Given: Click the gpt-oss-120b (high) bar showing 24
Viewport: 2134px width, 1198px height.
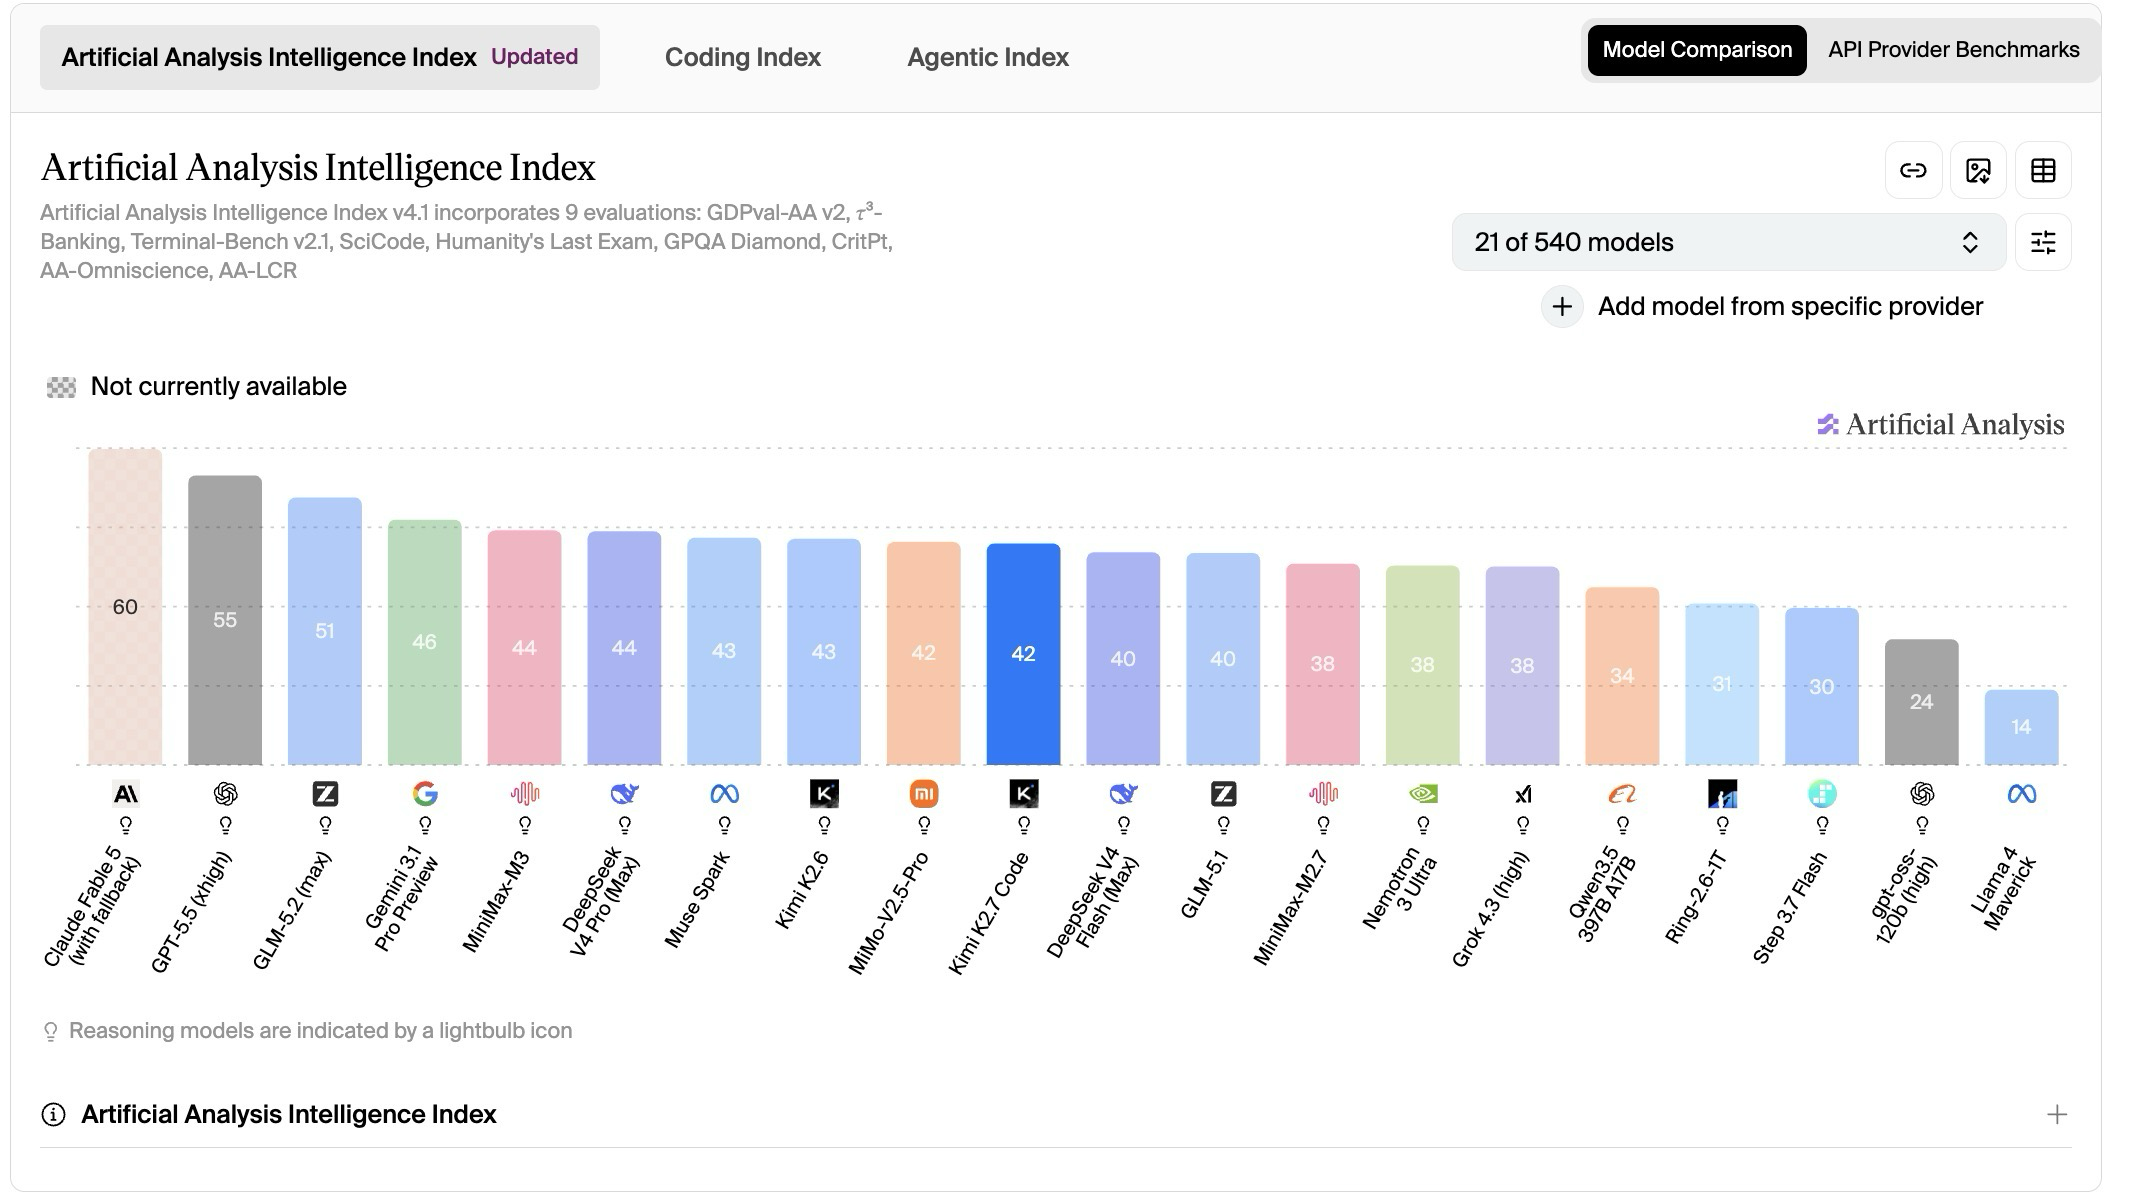Looking at the screenshot, I should tap(1922, 702).
